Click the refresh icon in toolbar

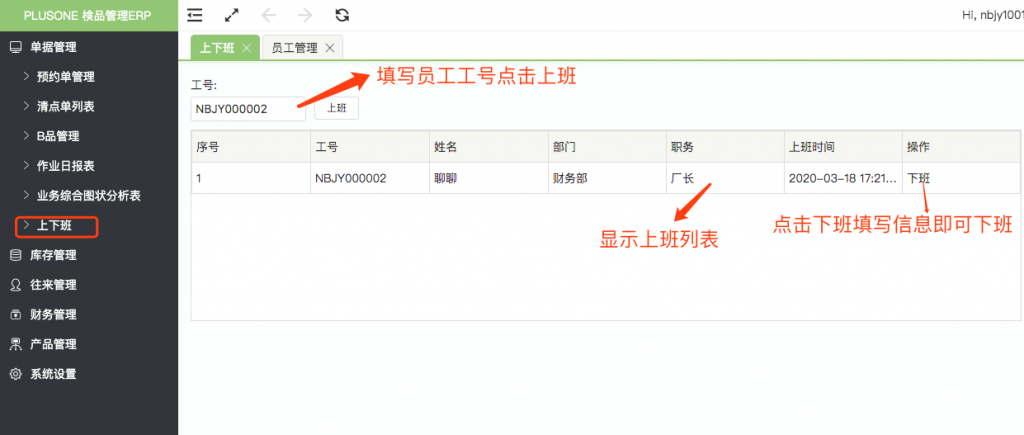click(x=342, y=16)
